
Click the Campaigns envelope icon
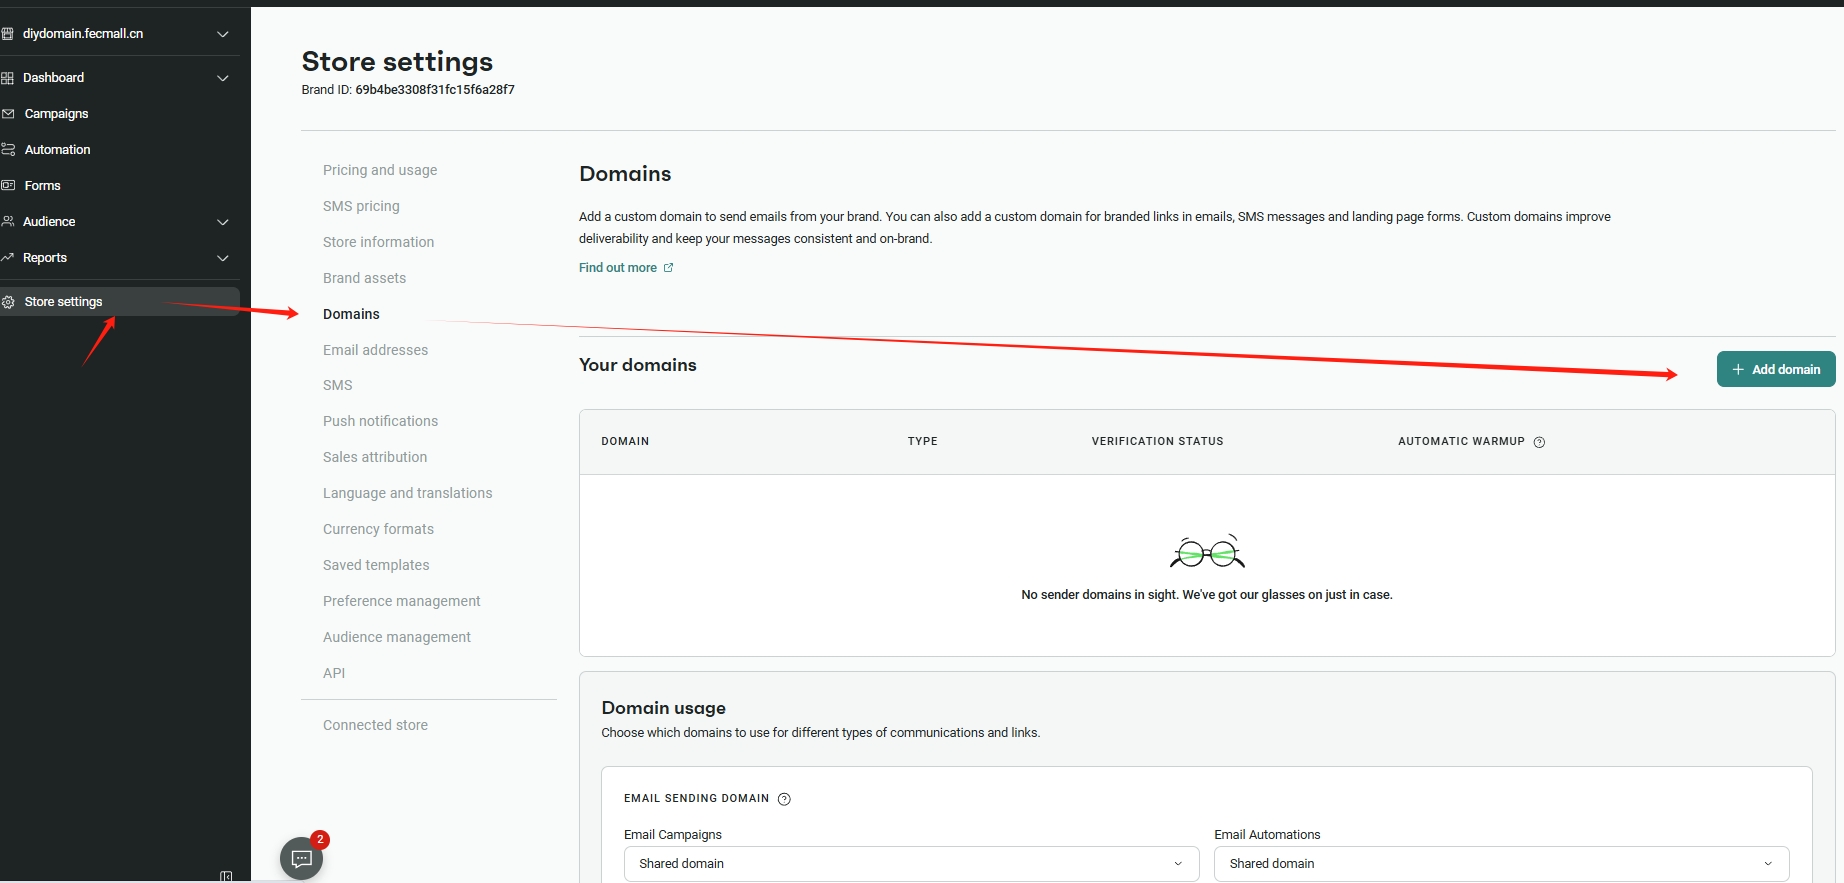pyautogui.click(x=8, y=114)
